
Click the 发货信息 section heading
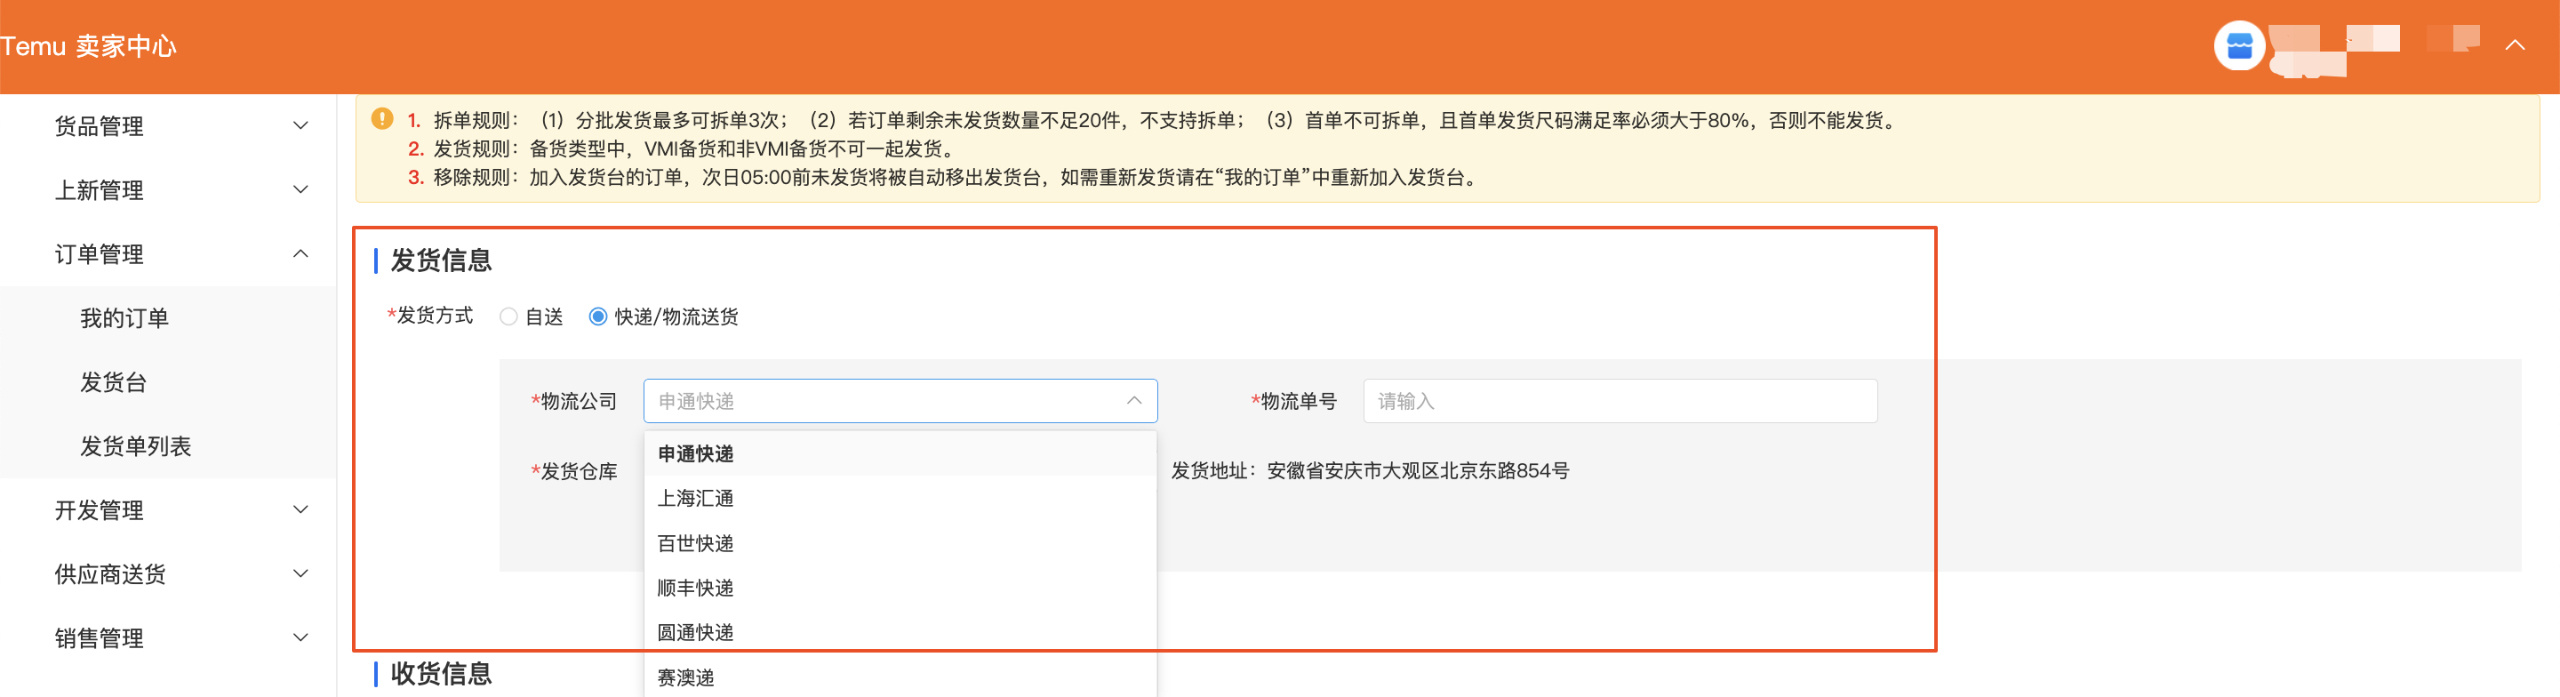coord(441,261)
